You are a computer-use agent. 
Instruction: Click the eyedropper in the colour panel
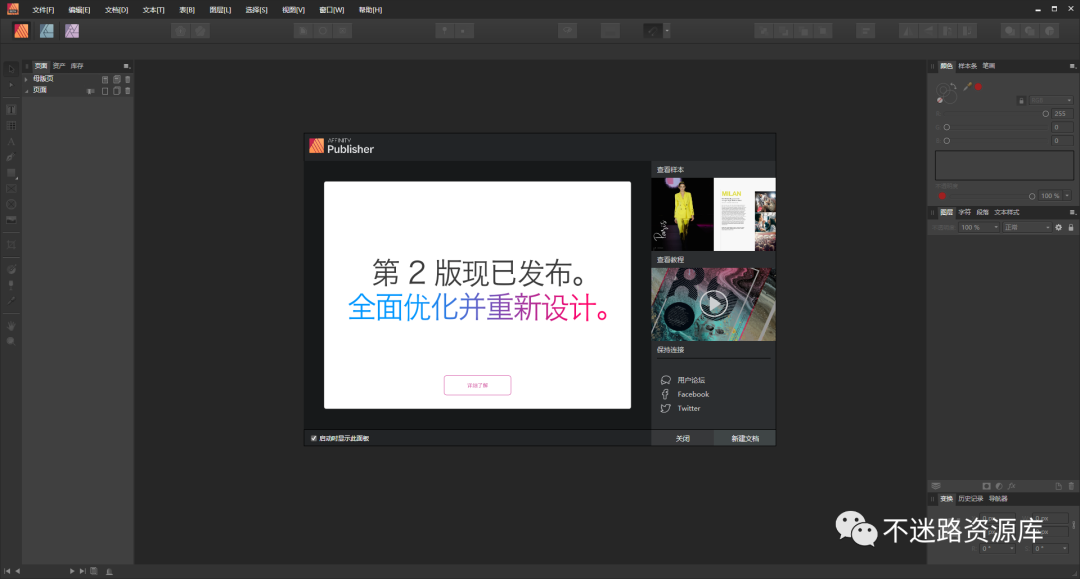967,87
